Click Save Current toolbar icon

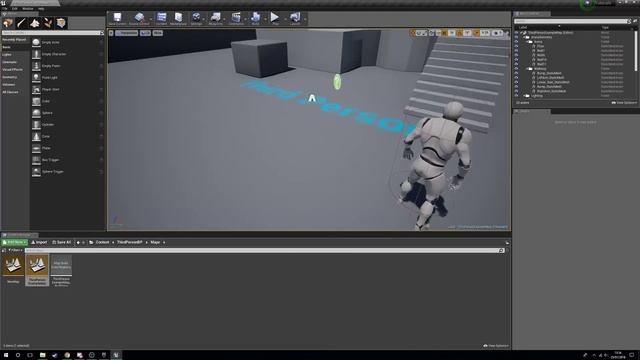pos(117,18)
